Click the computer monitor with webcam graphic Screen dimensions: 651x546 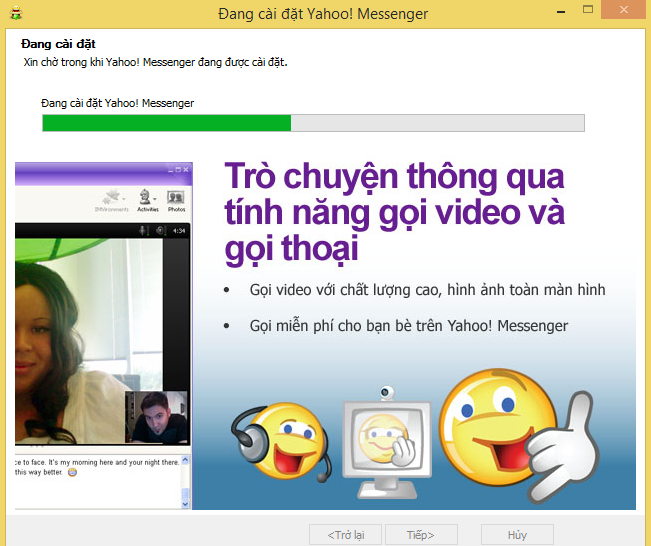[x=387, y=443]
